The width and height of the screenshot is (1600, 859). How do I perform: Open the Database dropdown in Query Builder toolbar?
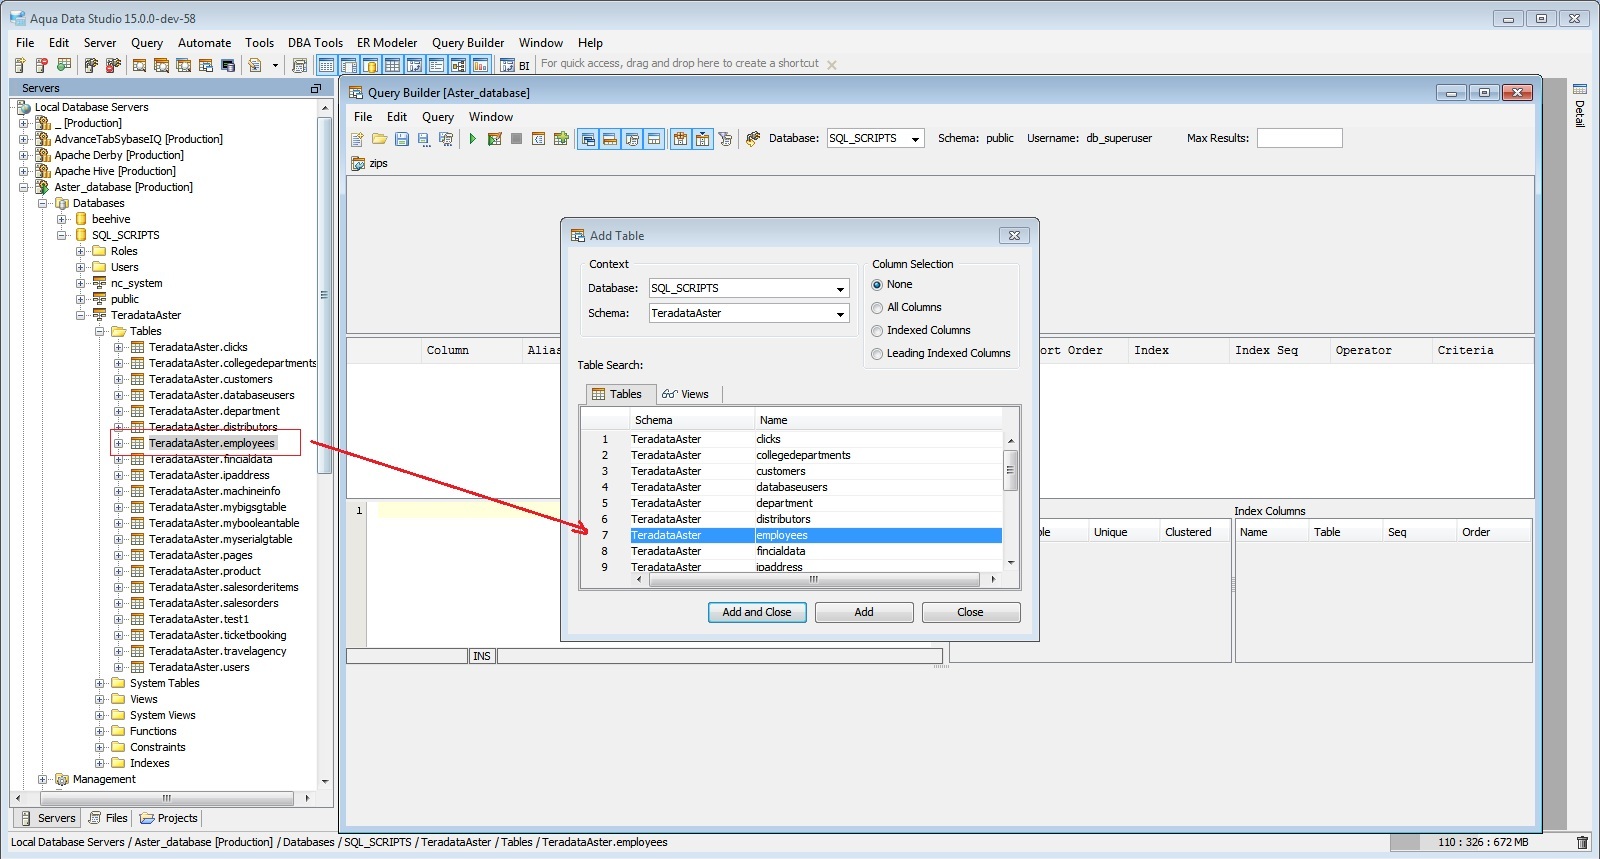tap(915, 139)
